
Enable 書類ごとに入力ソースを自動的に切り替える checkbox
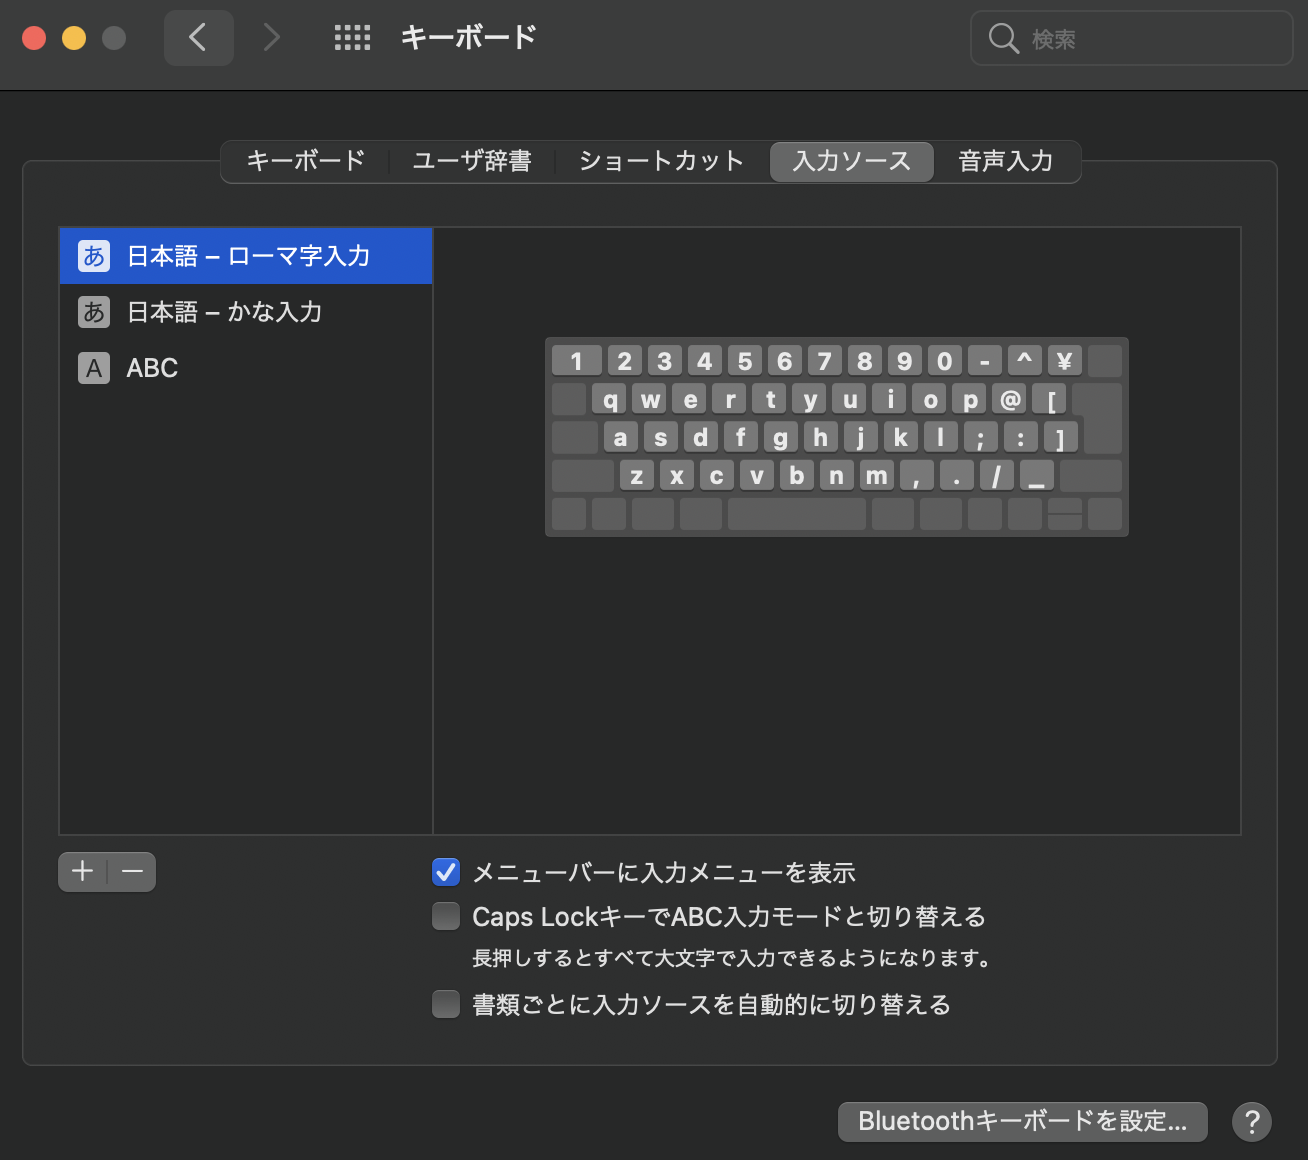[x=446, y=1003]
